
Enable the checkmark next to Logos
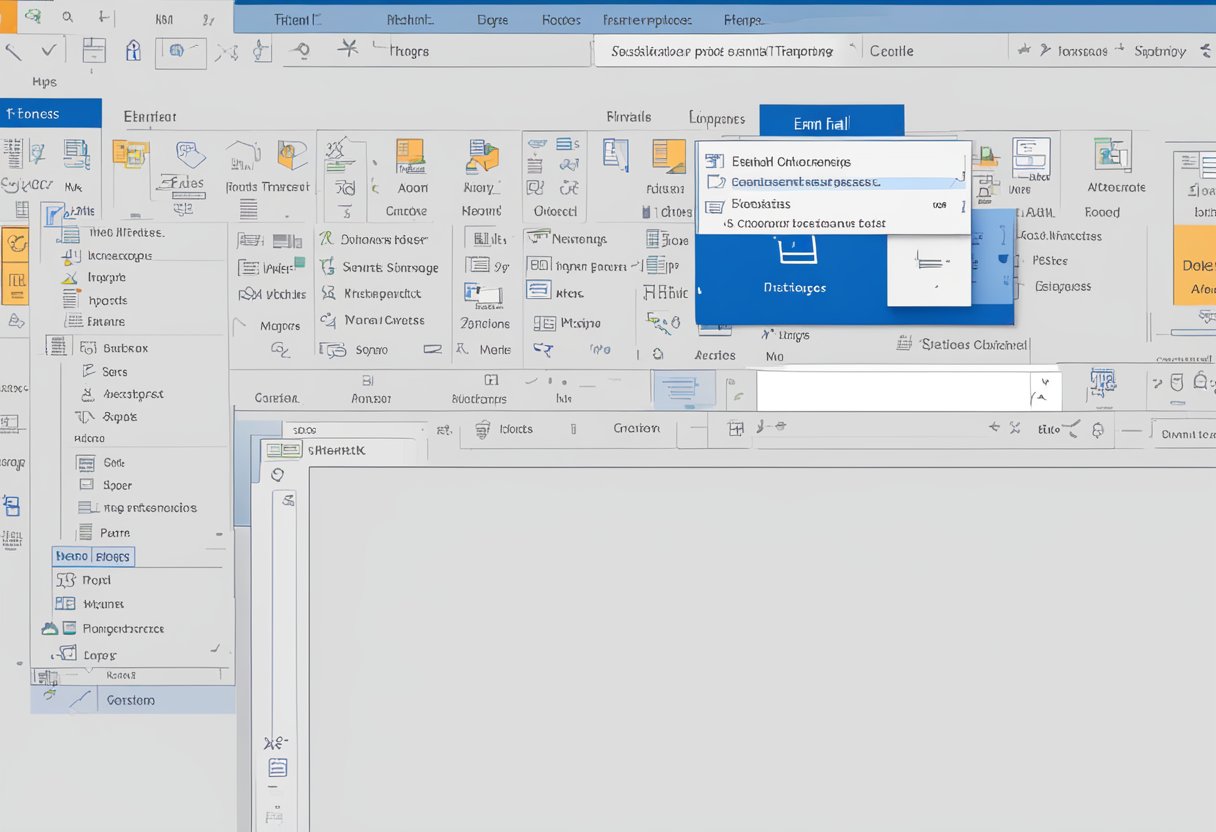[216, 649]
